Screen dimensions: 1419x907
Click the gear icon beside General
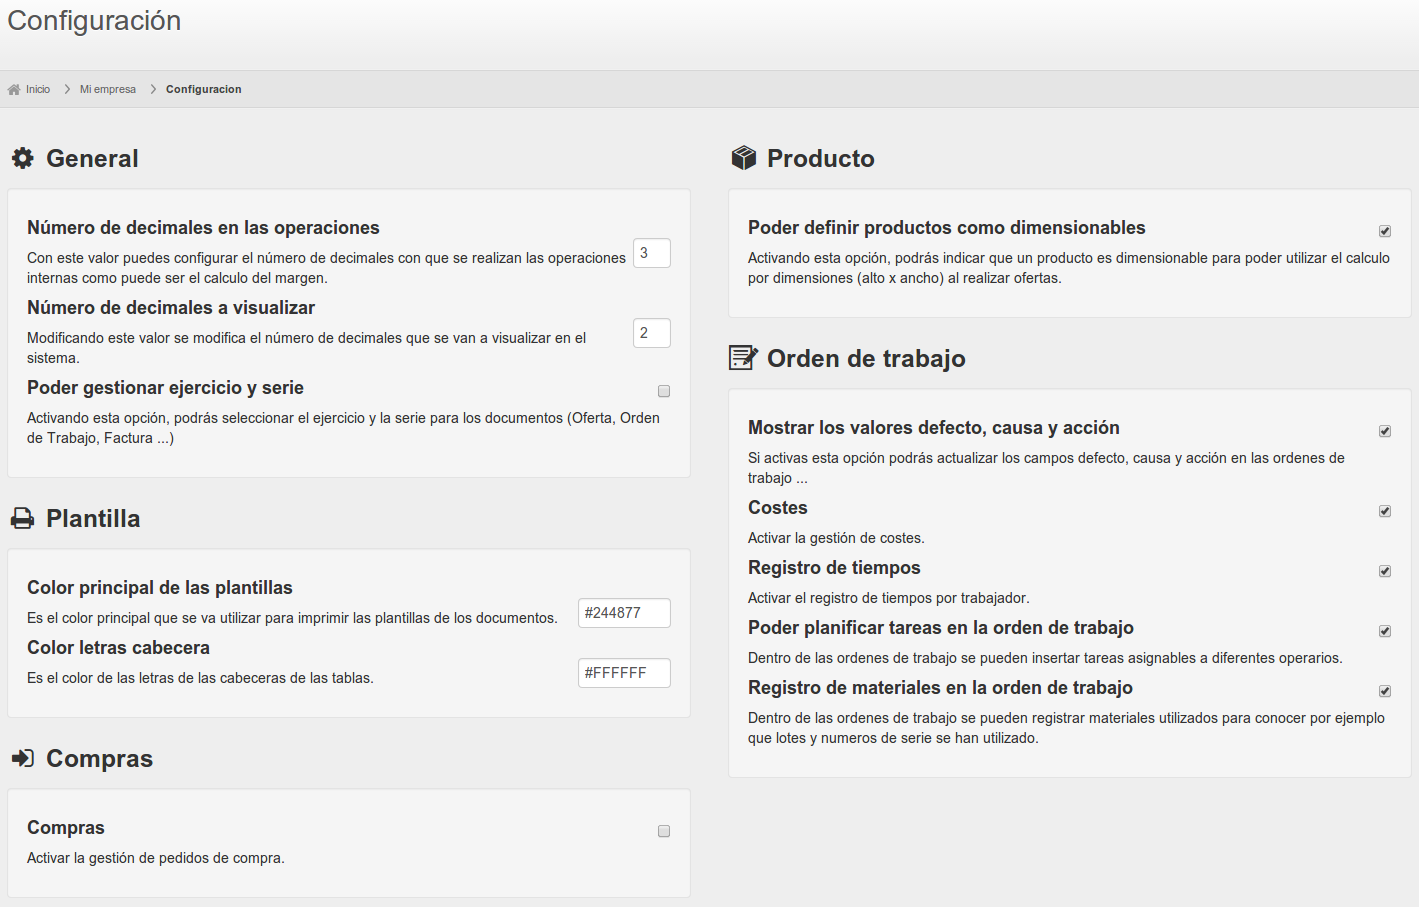pos(23,158)
